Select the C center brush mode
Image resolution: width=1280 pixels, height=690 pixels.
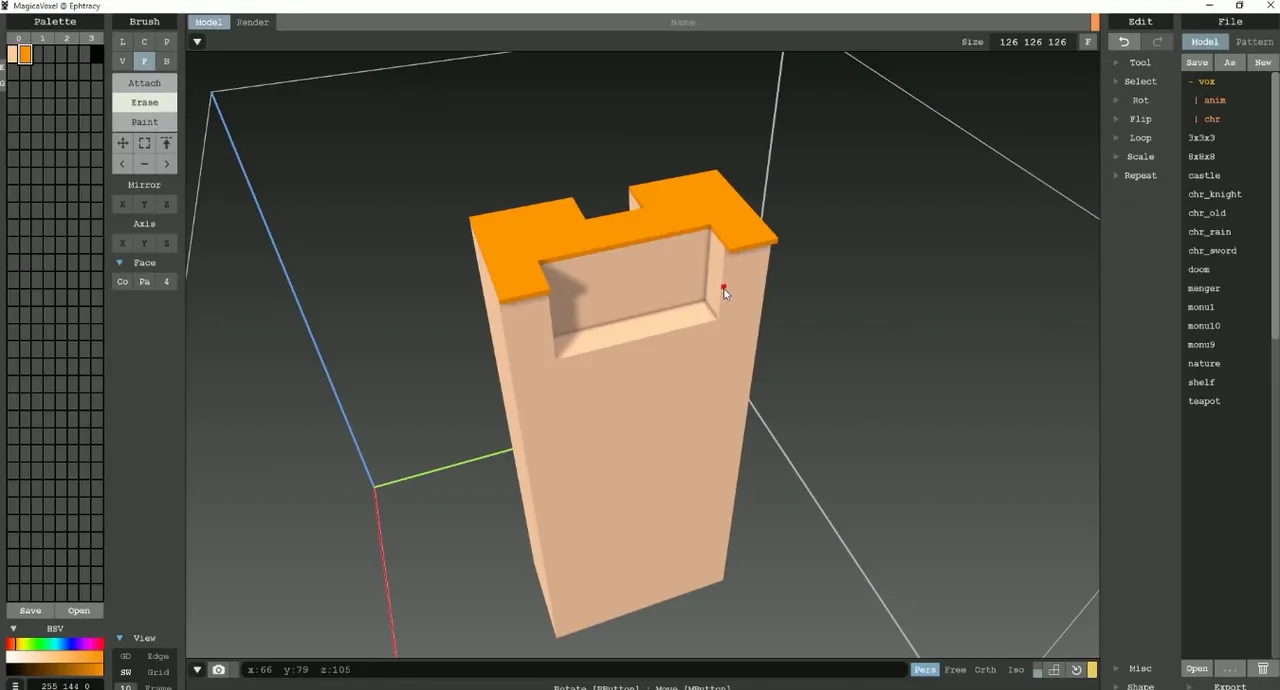click(x=144, y=42)
